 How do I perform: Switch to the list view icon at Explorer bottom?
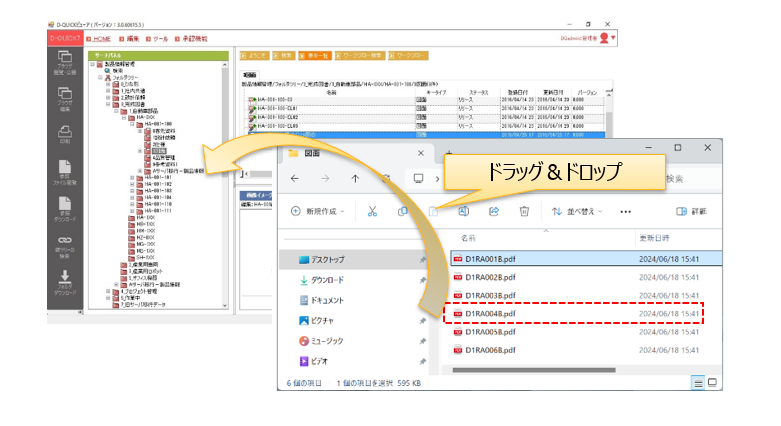(x=698, y=383)
